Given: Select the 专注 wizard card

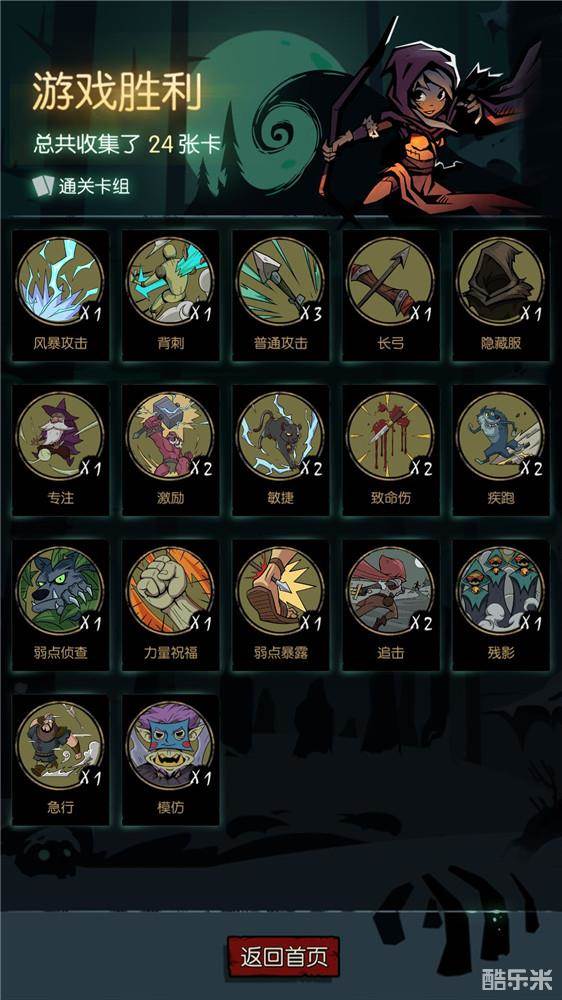Looking at the screenshot, I should (x=61, y=450).
